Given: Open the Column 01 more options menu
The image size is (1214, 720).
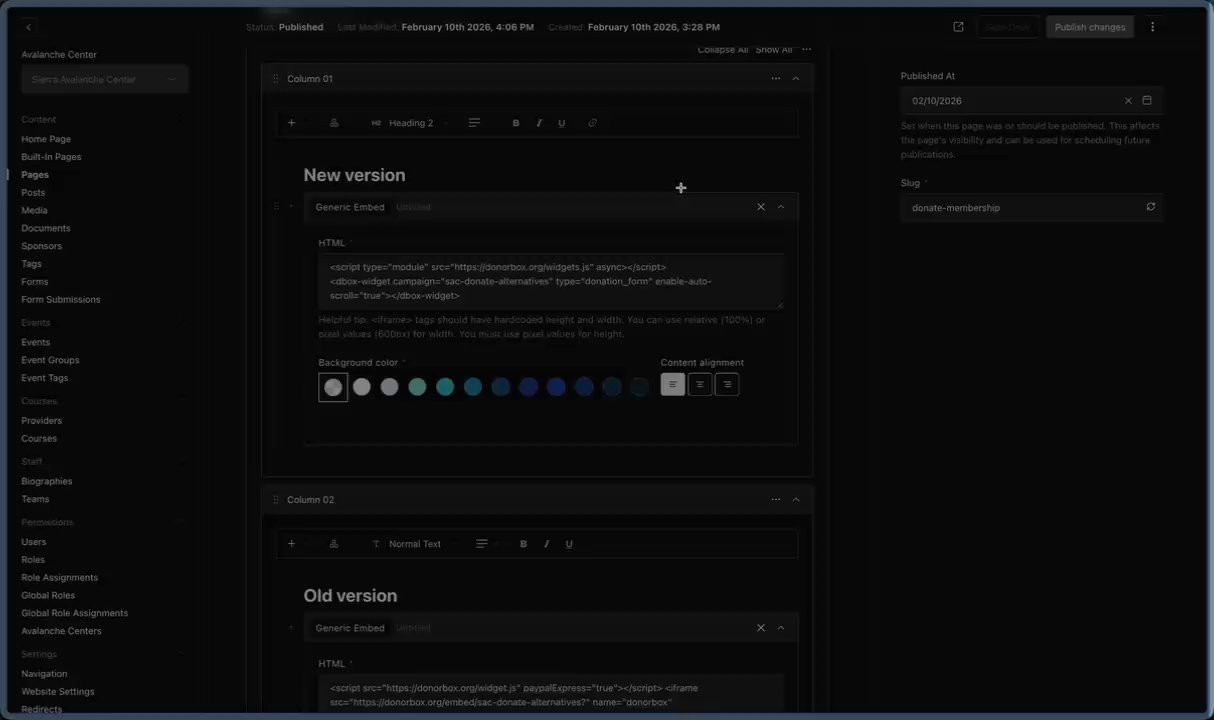Looking at the screenshot, I should click(x=775, y=78).
